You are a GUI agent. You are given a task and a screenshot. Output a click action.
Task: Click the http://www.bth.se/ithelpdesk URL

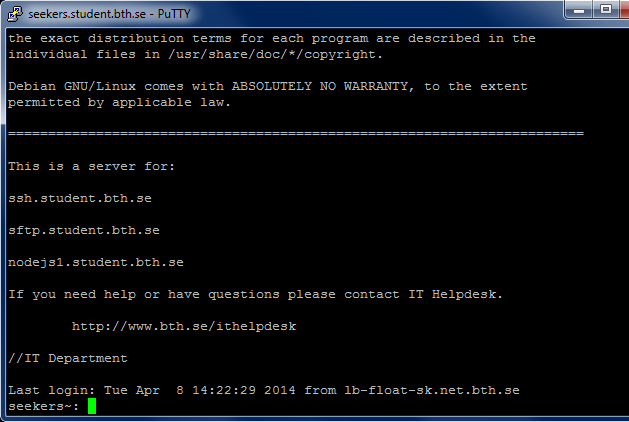pyautogui.click(x=184, y=326)
